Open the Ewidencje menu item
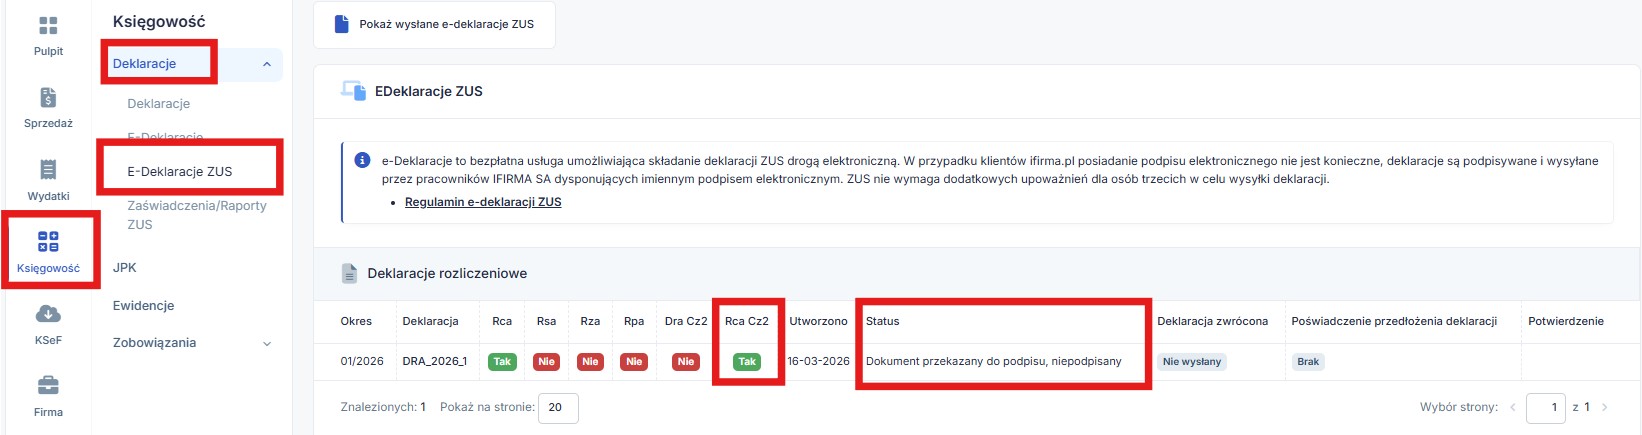This screenshot has height=435, width=1642. click(x=143, y=305)
